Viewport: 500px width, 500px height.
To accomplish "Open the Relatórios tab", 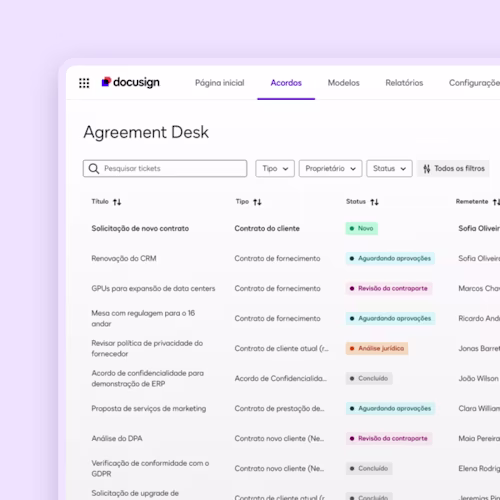I will click(404, 83).
